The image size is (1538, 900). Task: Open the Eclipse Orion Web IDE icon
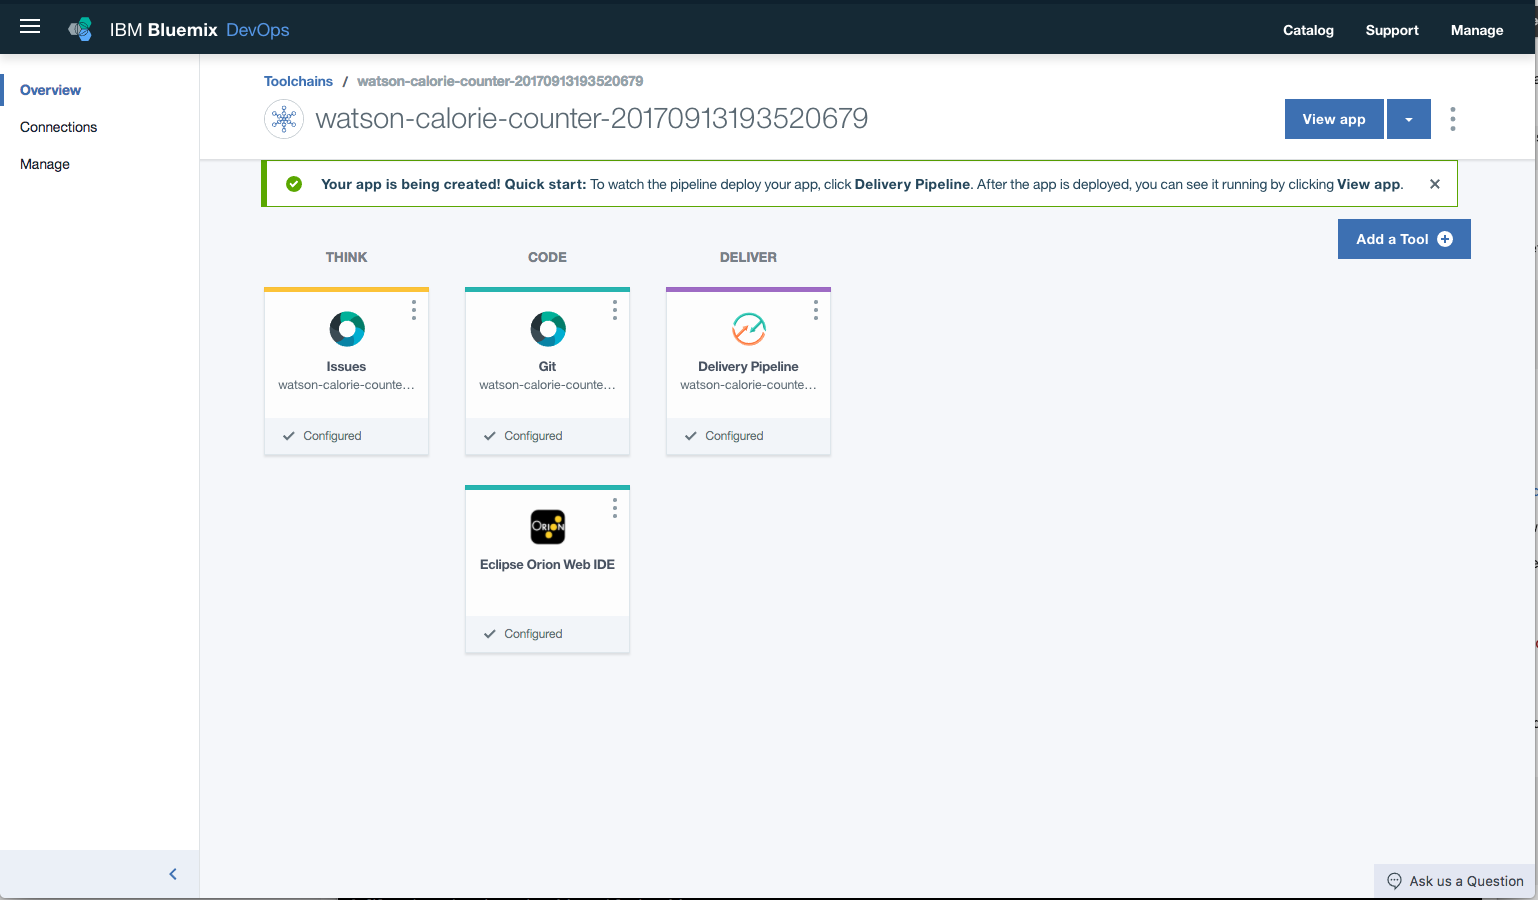point(548,527)
